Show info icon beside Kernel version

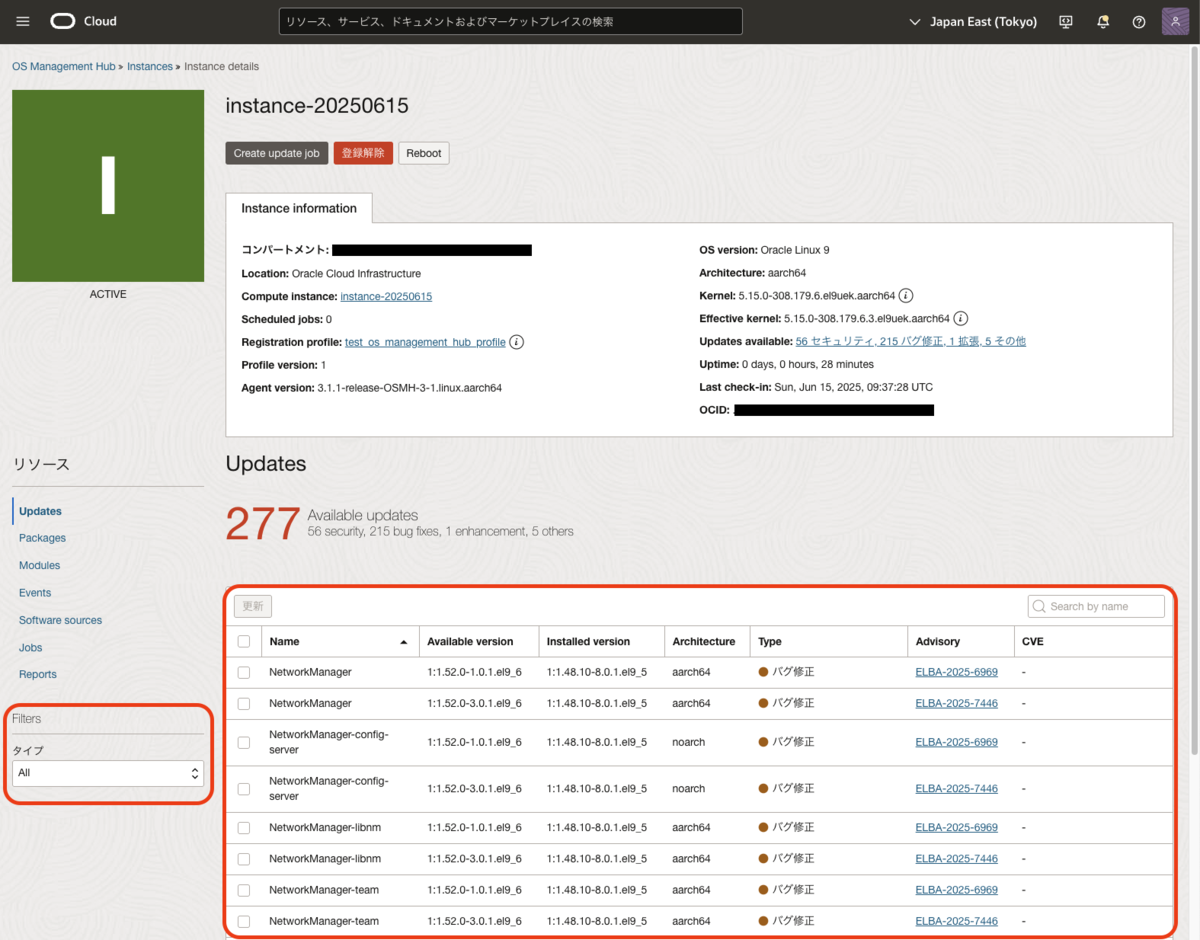[x=905, y=296]
